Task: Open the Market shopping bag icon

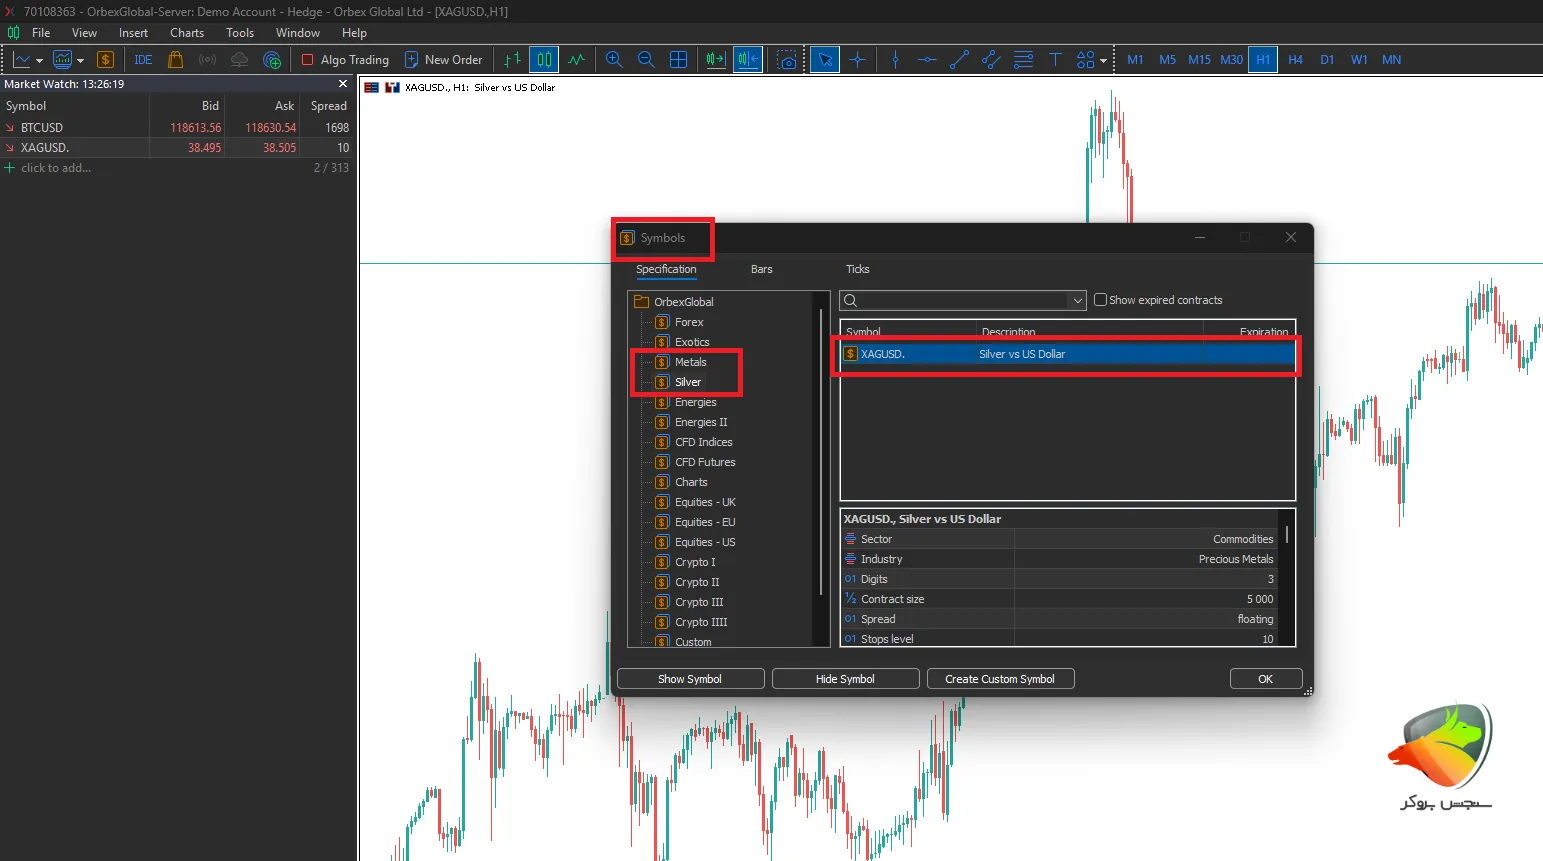Action: [175, 60]
